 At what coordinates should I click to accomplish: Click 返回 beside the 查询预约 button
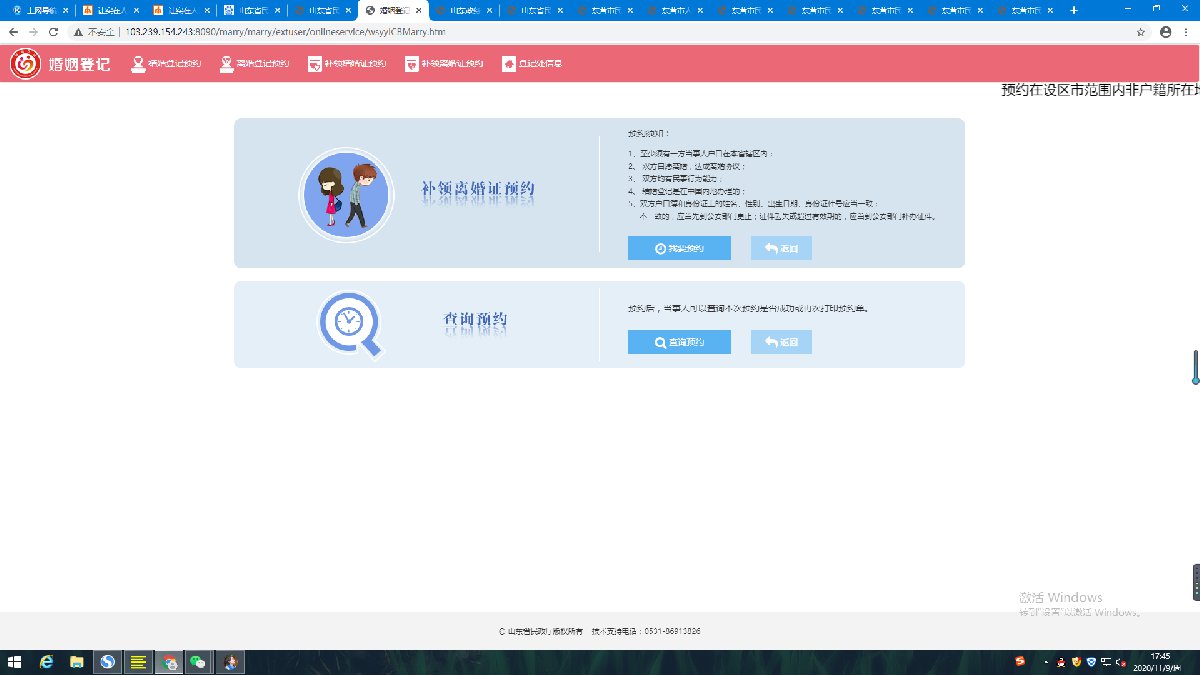pyautogui.click(x=781, y=342)
